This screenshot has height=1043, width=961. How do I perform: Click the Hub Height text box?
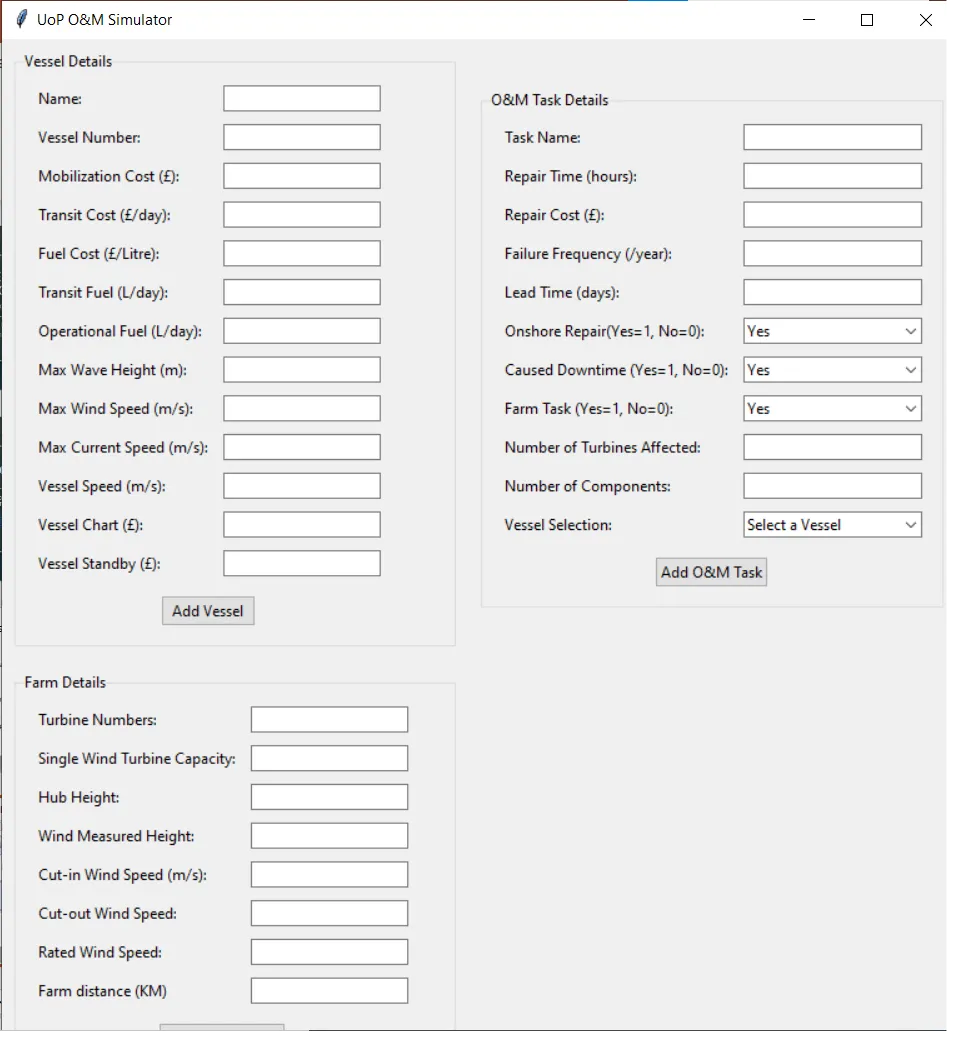[329, 797]
